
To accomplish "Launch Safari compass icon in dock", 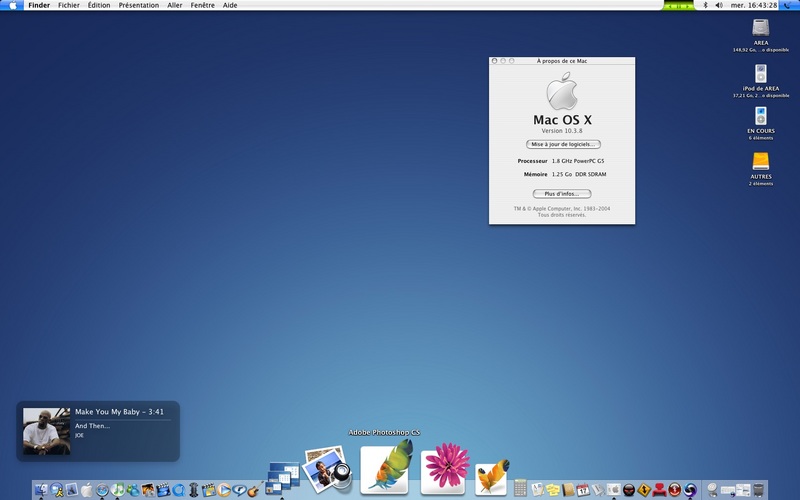I will (102, 490).
